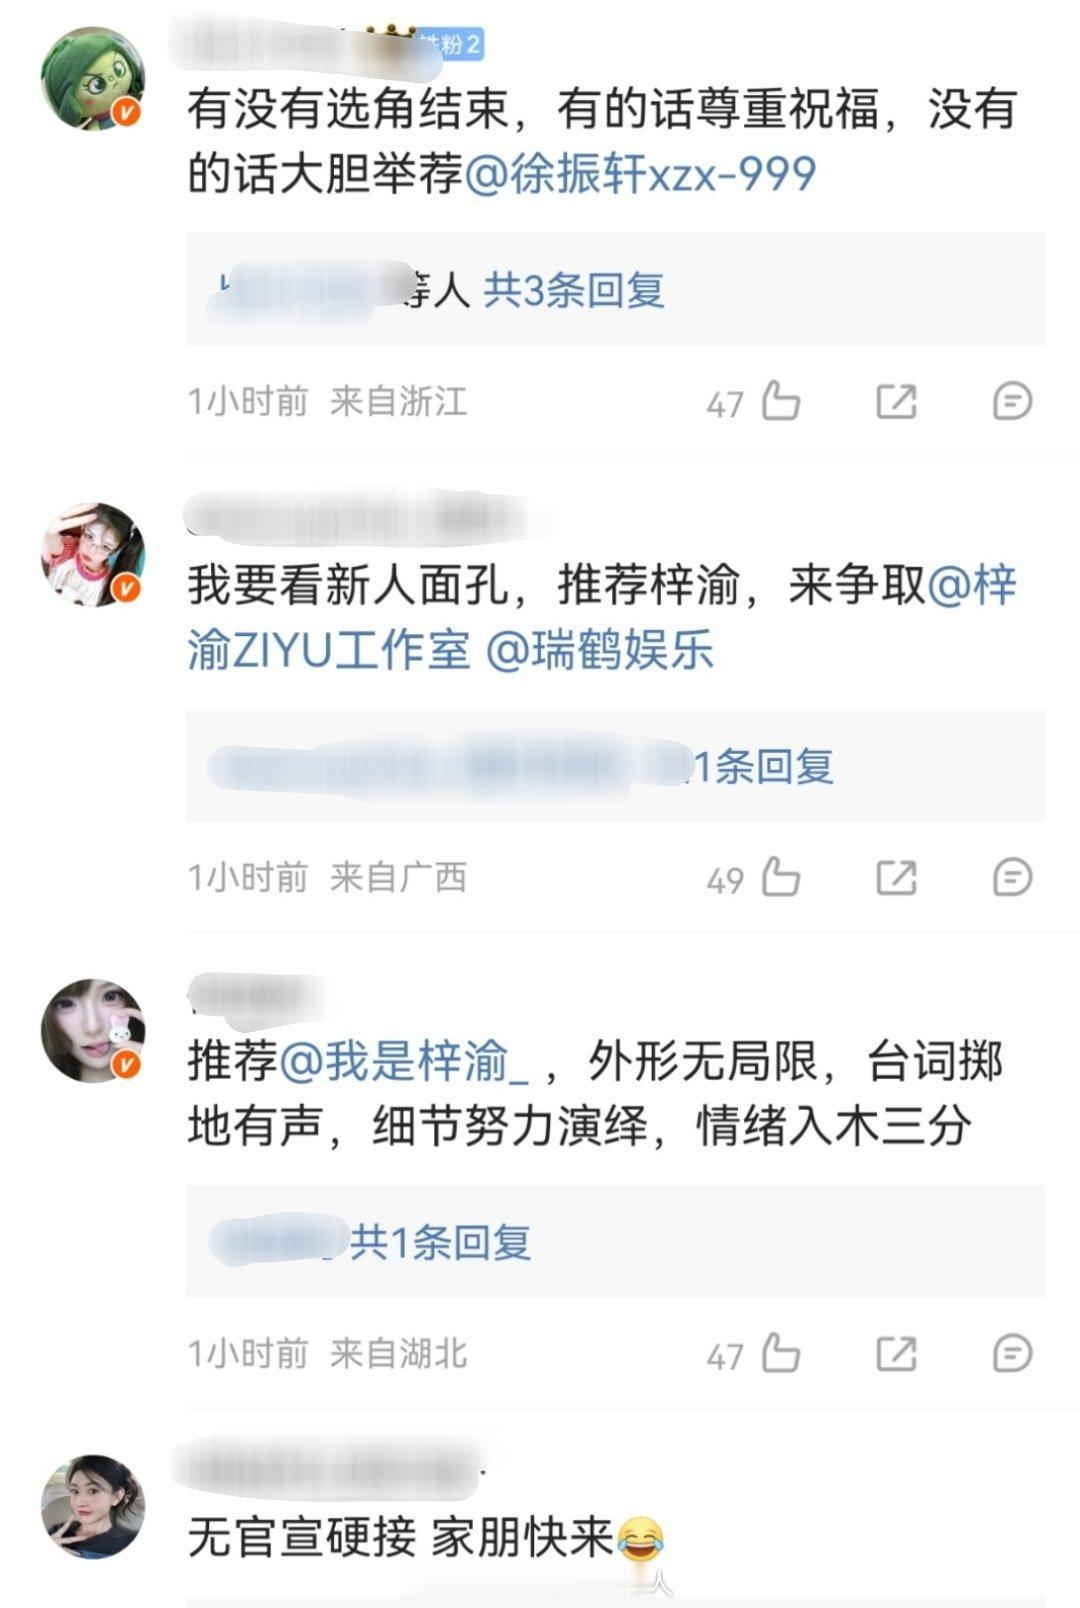1080x1608 pixels.
Task: Expand the 1条回复 thread under 广西 comment
Action: tap(764, 766)
